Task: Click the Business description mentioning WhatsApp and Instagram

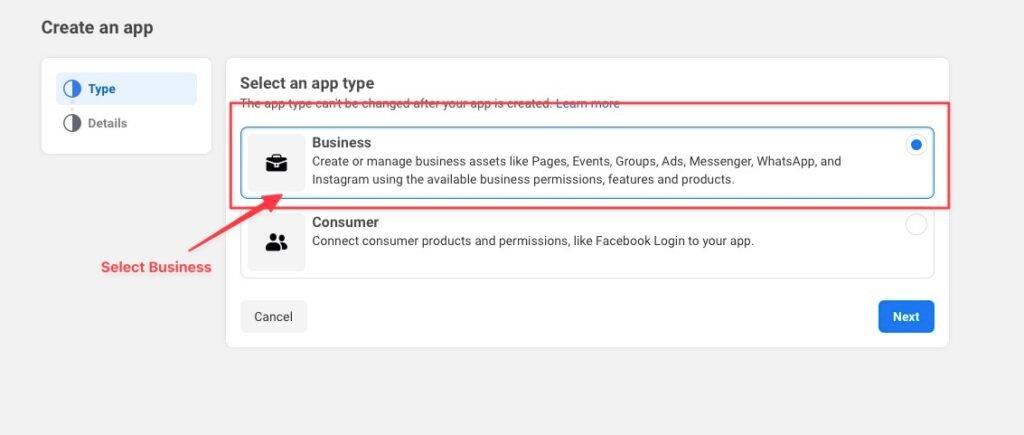Action: pos(577,170)
